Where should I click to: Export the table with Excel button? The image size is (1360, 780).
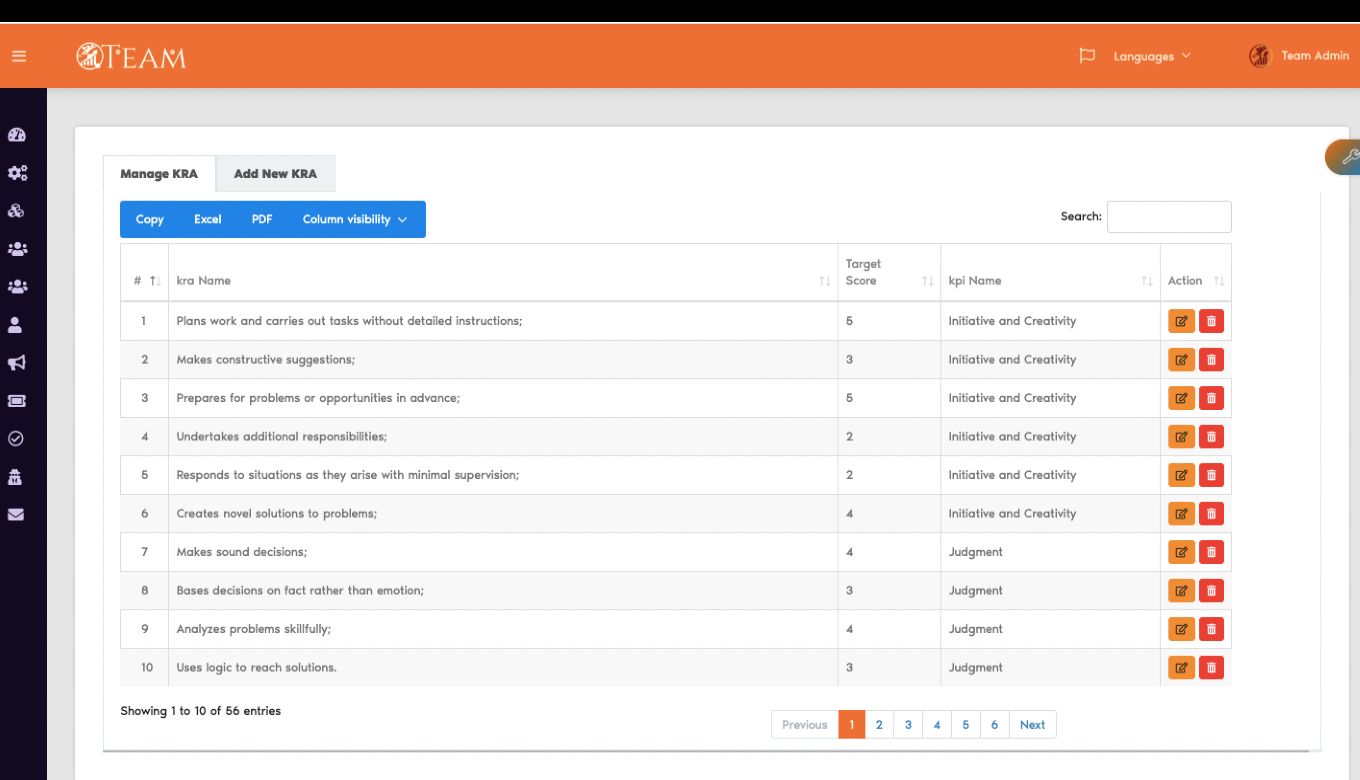tap(208, 220)
